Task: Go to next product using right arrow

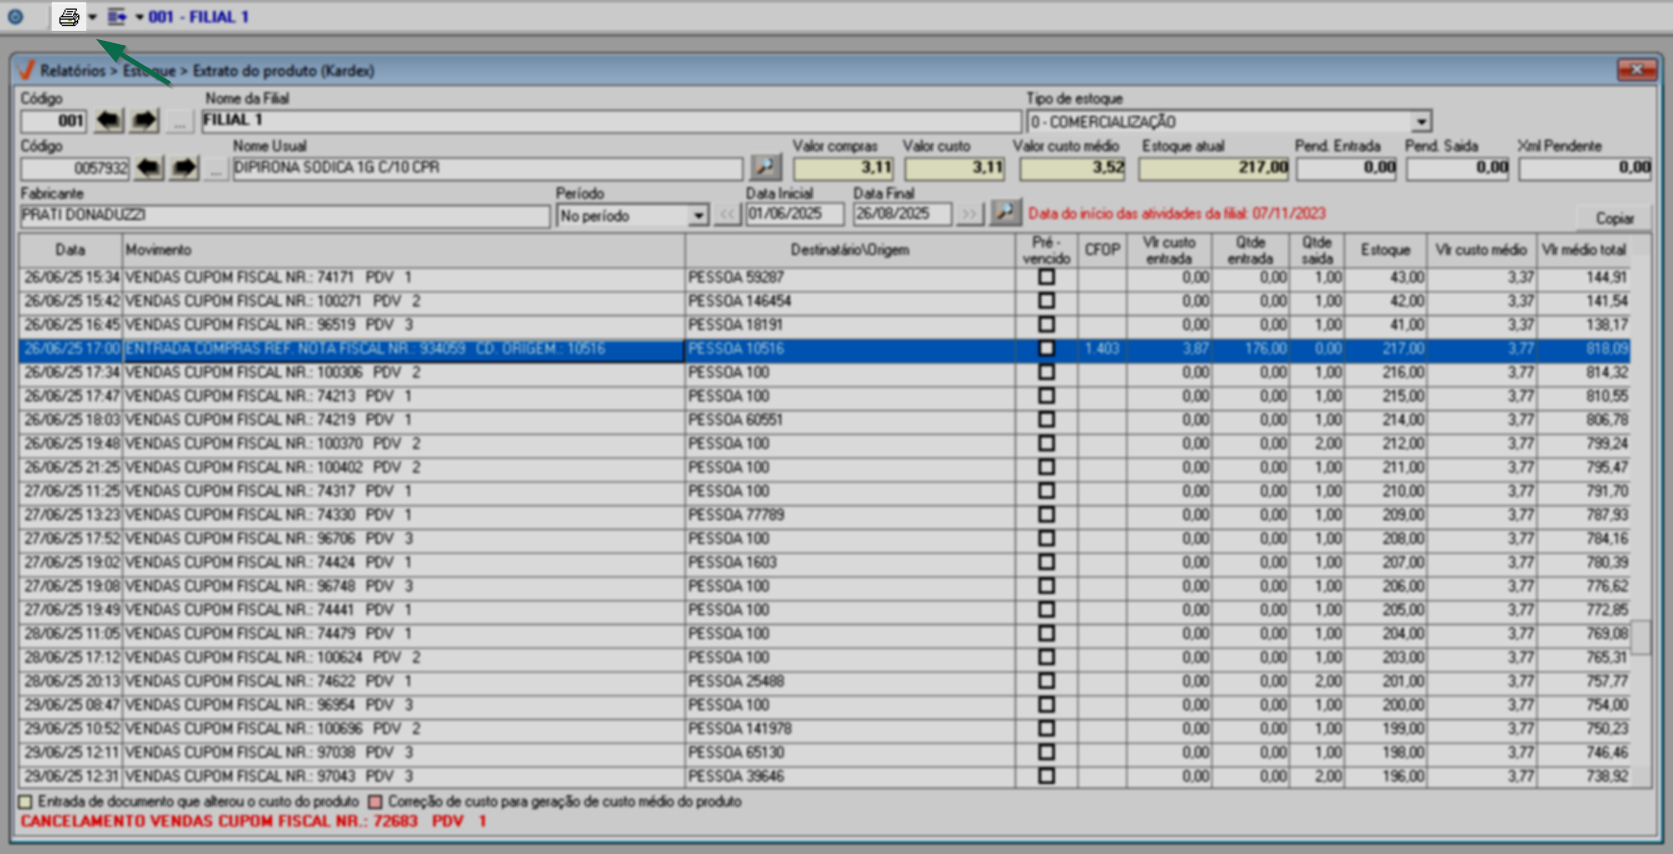Action: point(184,168)
